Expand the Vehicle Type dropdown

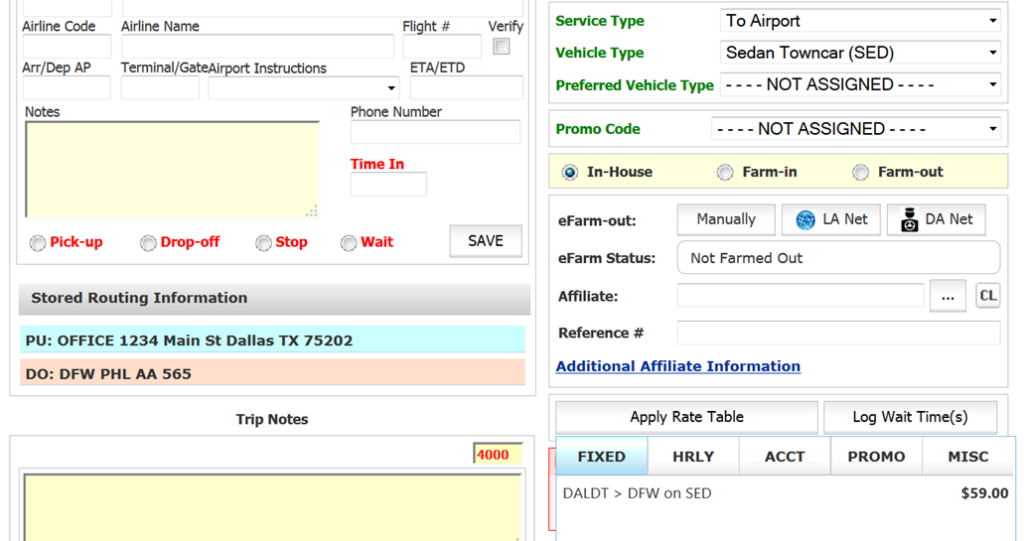coord(860,53)
